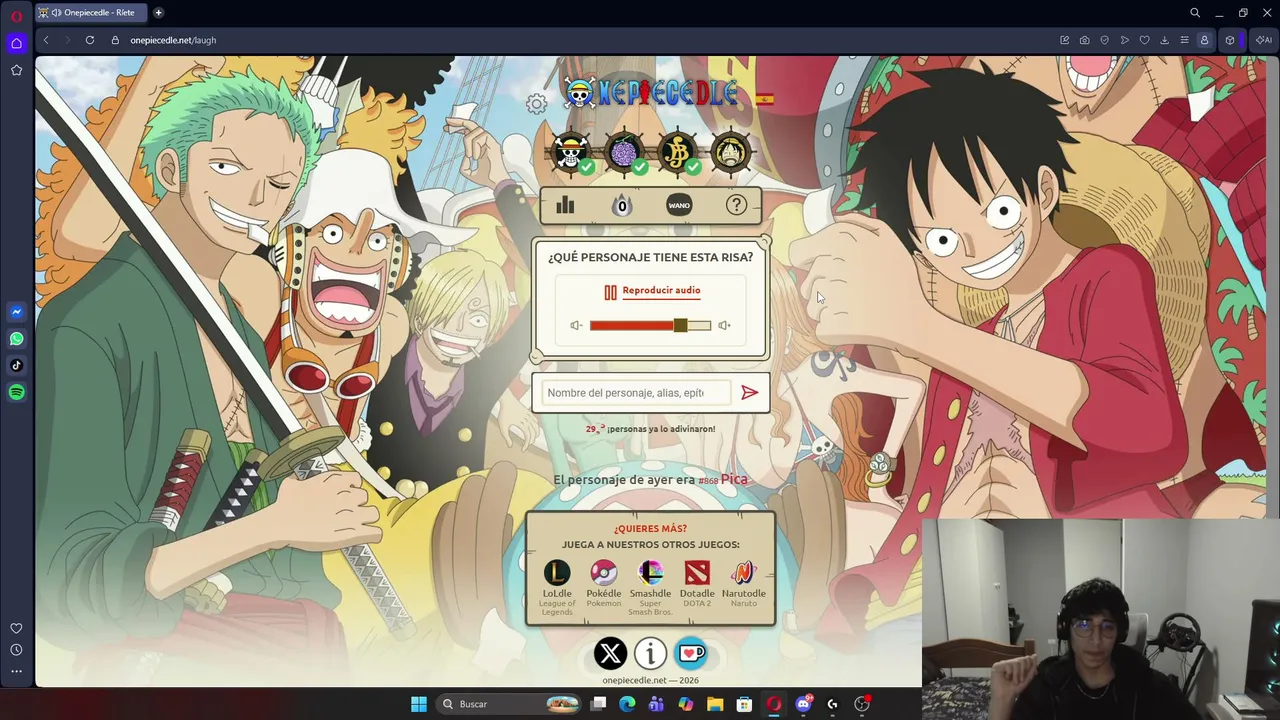The width and height of the screenshot is (1280, 720).
Task: Open the sidebar bookmarks star
Action: point(16,70)
